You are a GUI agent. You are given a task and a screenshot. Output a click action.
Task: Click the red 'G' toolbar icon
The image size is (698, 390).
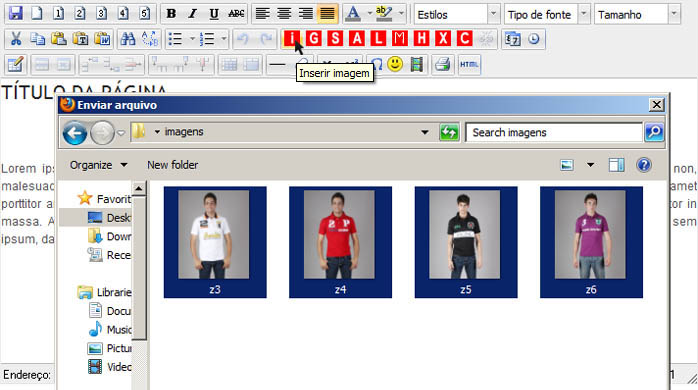[313, 39]
